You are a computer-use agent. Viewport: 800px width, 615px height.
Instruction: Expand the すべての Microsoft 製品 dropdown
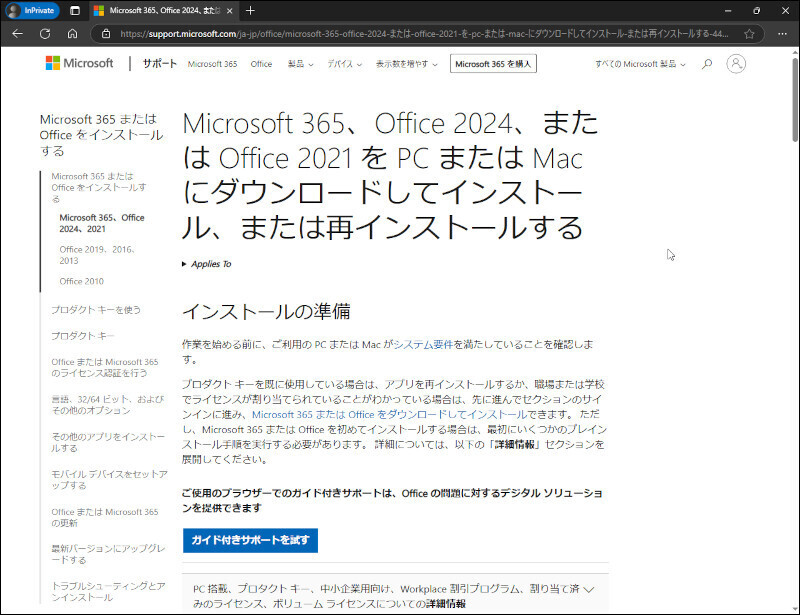(x=640, y=64)
